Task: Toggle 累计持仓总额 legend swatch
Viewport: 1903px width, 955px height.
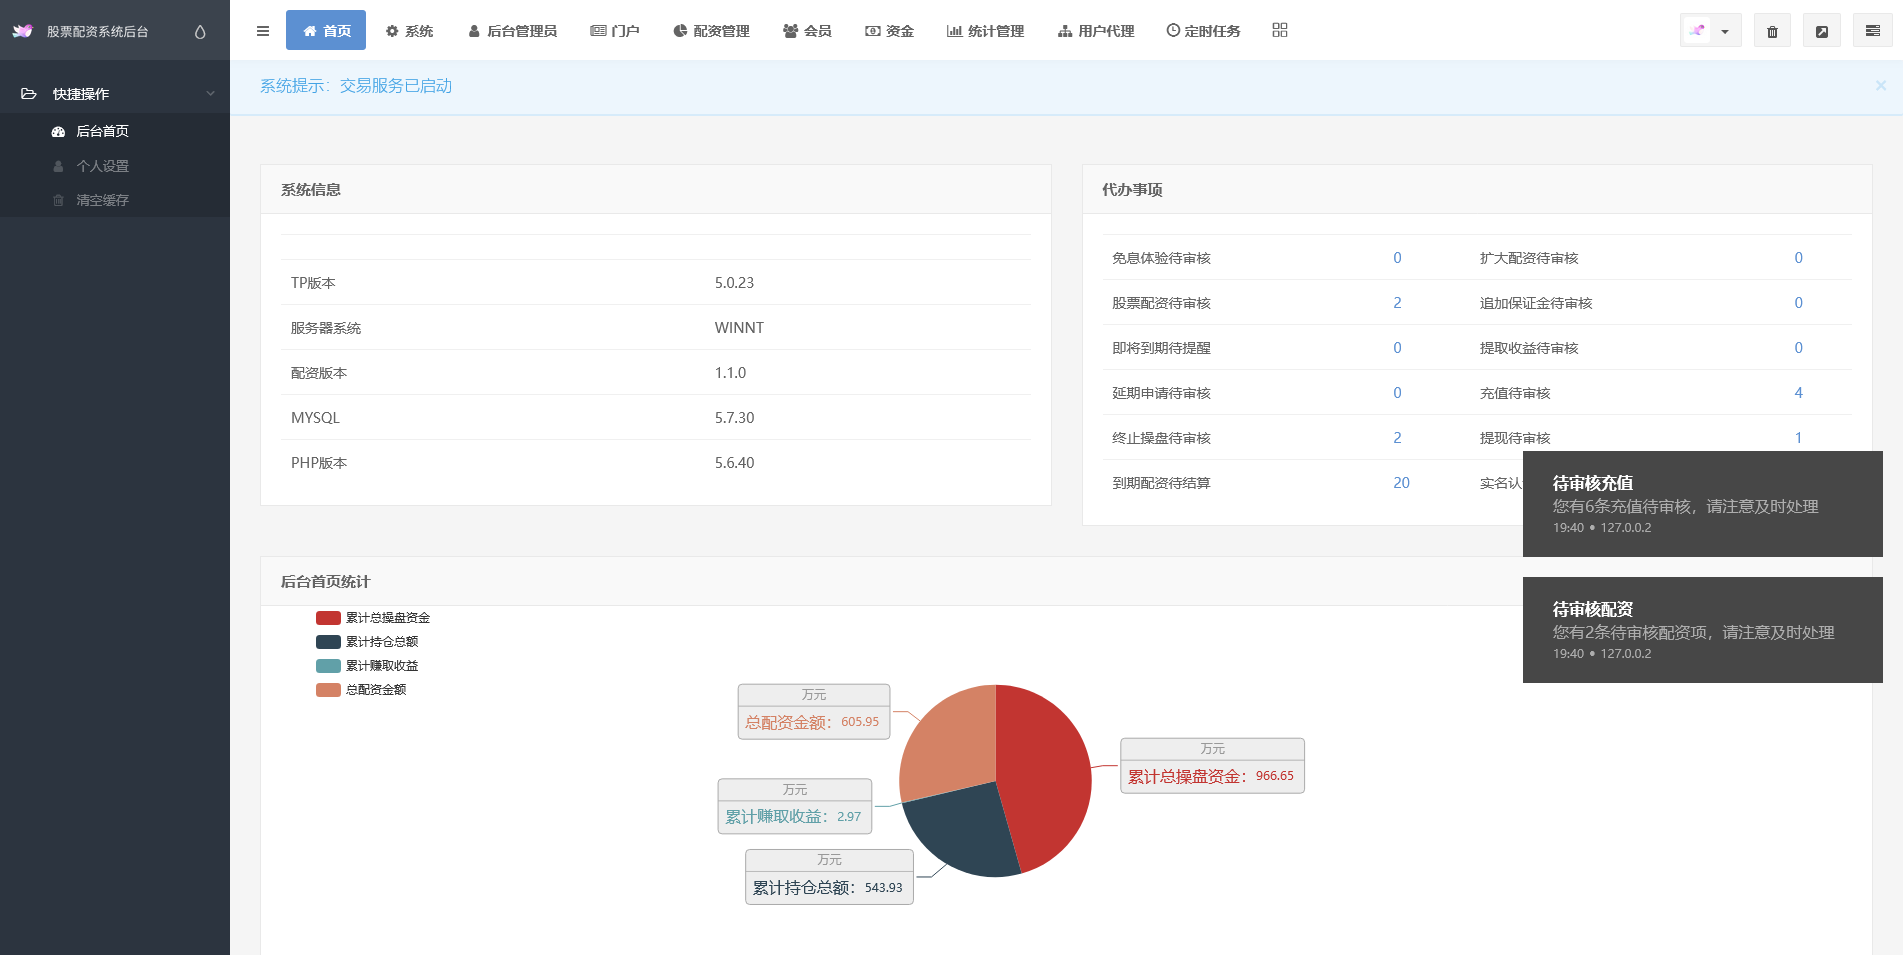Action: point(328,642)
